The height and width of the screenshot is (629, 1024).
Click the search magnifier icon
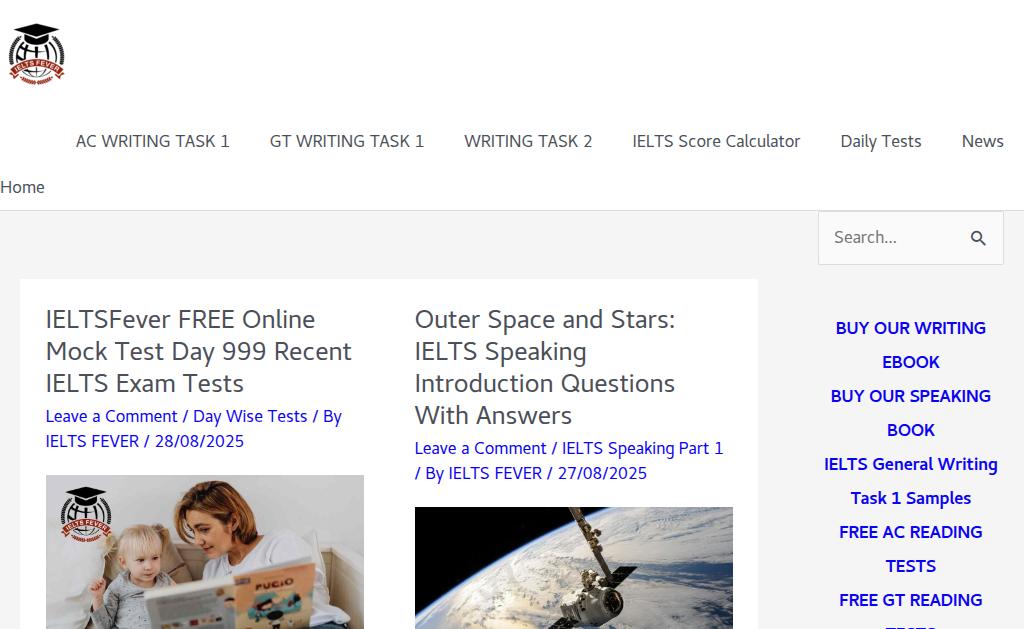tap(978, 238)
